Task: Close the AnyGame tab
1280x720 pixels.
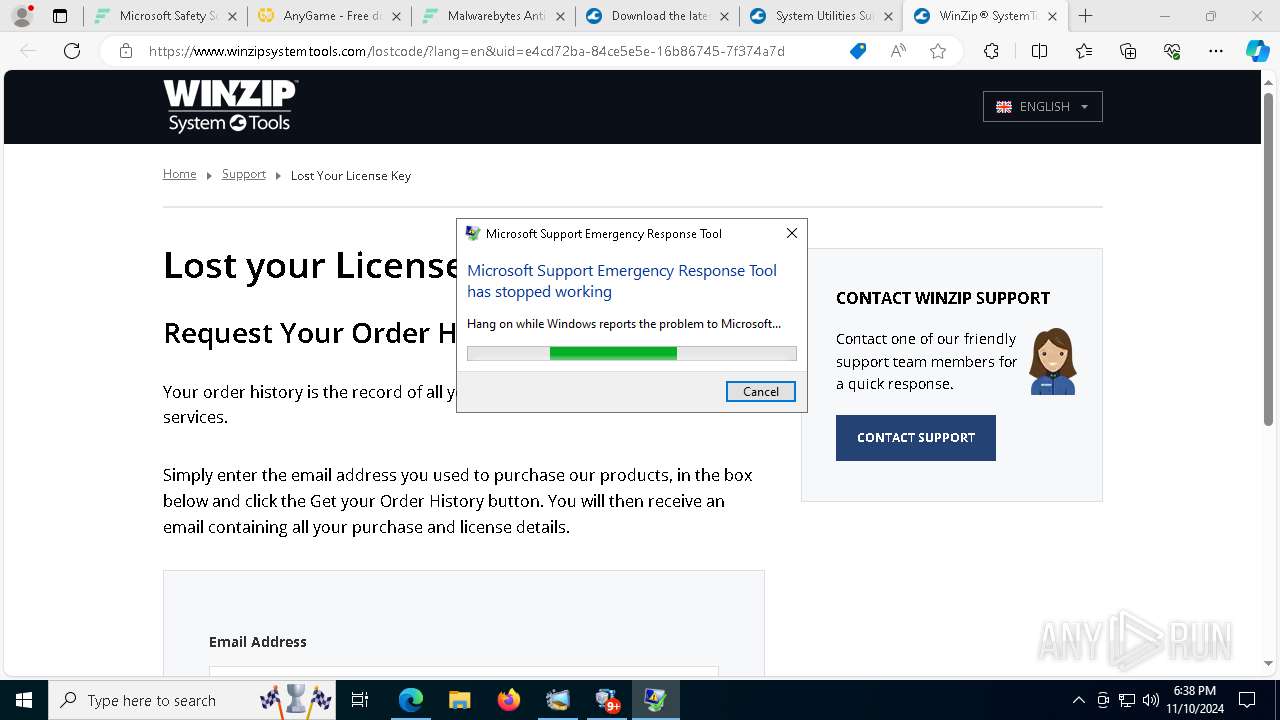Action: coord(396,16)
